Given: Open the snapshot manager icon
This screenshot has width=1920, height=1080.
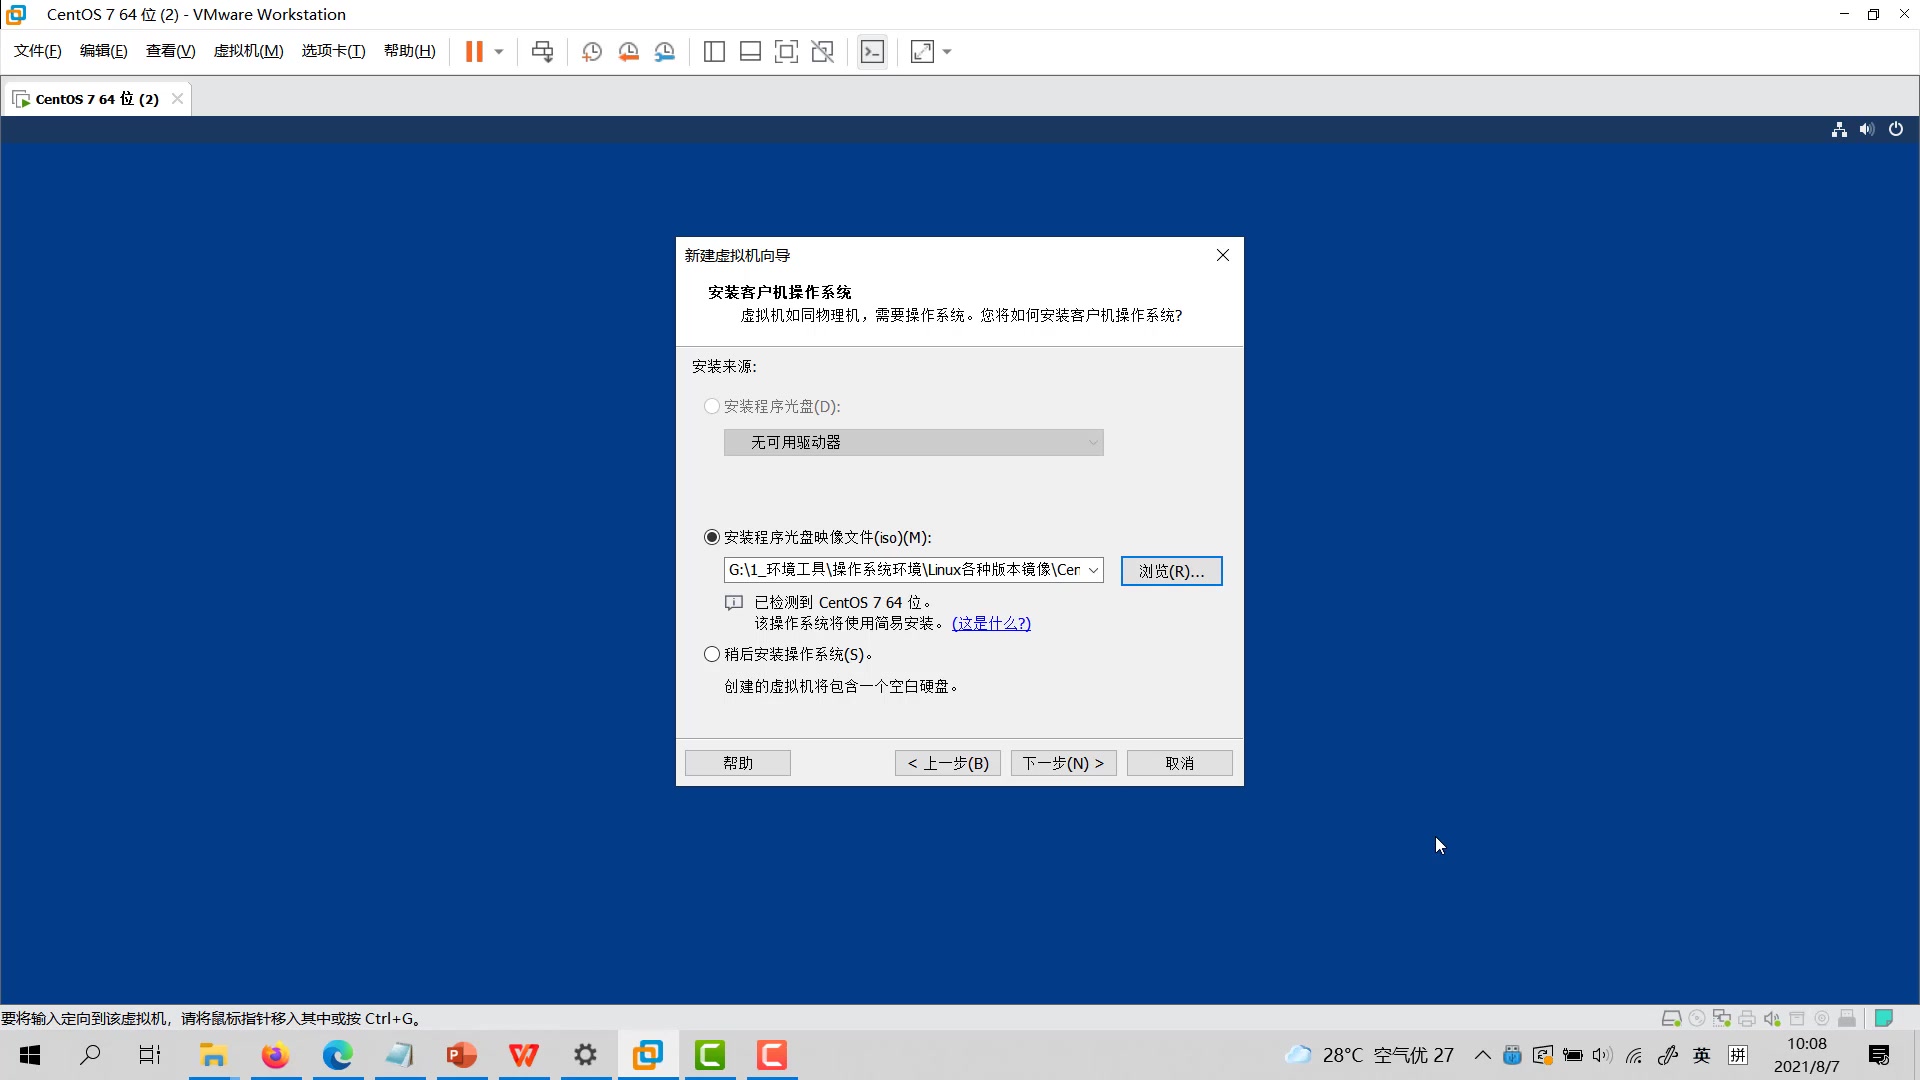Looking at the screenshot, I should [665, 52].
